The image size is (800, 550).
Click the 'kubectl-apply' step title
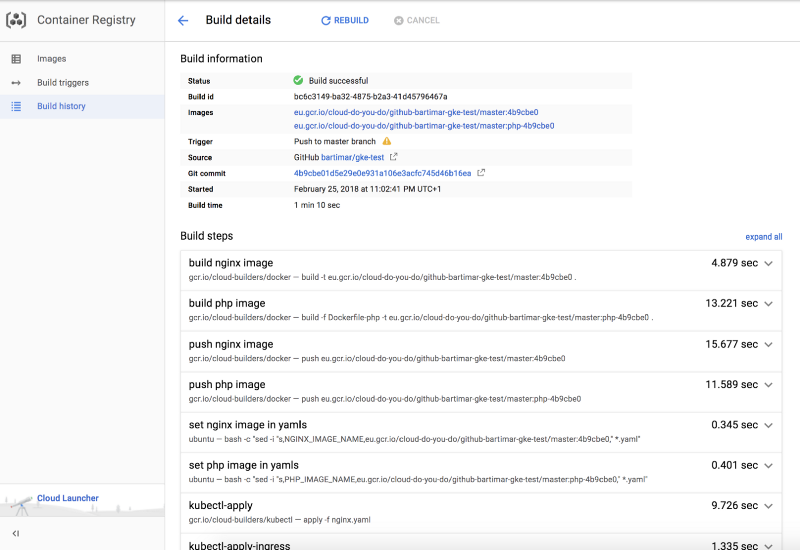click(220, 505)
